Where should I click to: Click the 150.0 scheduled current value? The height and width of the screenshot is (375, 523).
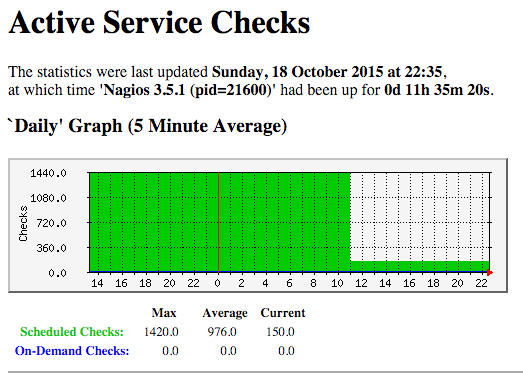click(x=280, y=332)
